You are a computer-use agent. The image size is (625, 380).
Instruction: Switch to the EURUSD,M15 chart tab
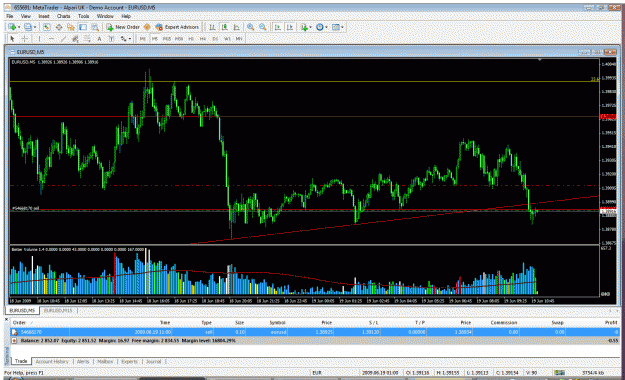tap(58, 310)
